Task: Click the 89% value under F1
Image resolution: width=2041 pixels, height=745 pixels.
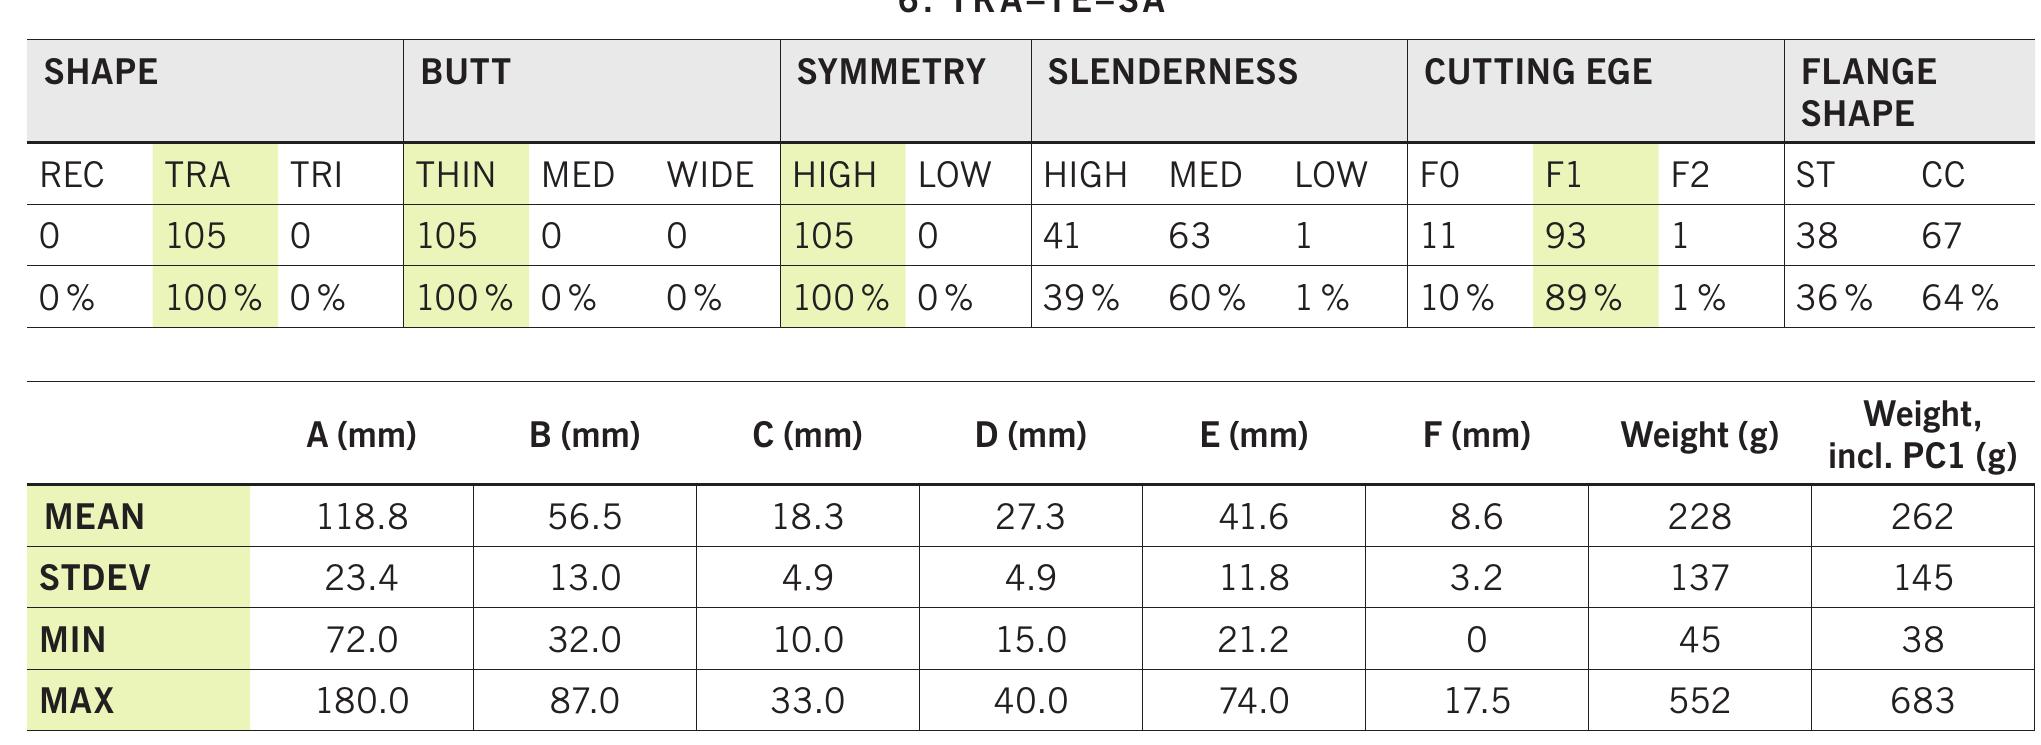Action: 1584,298
